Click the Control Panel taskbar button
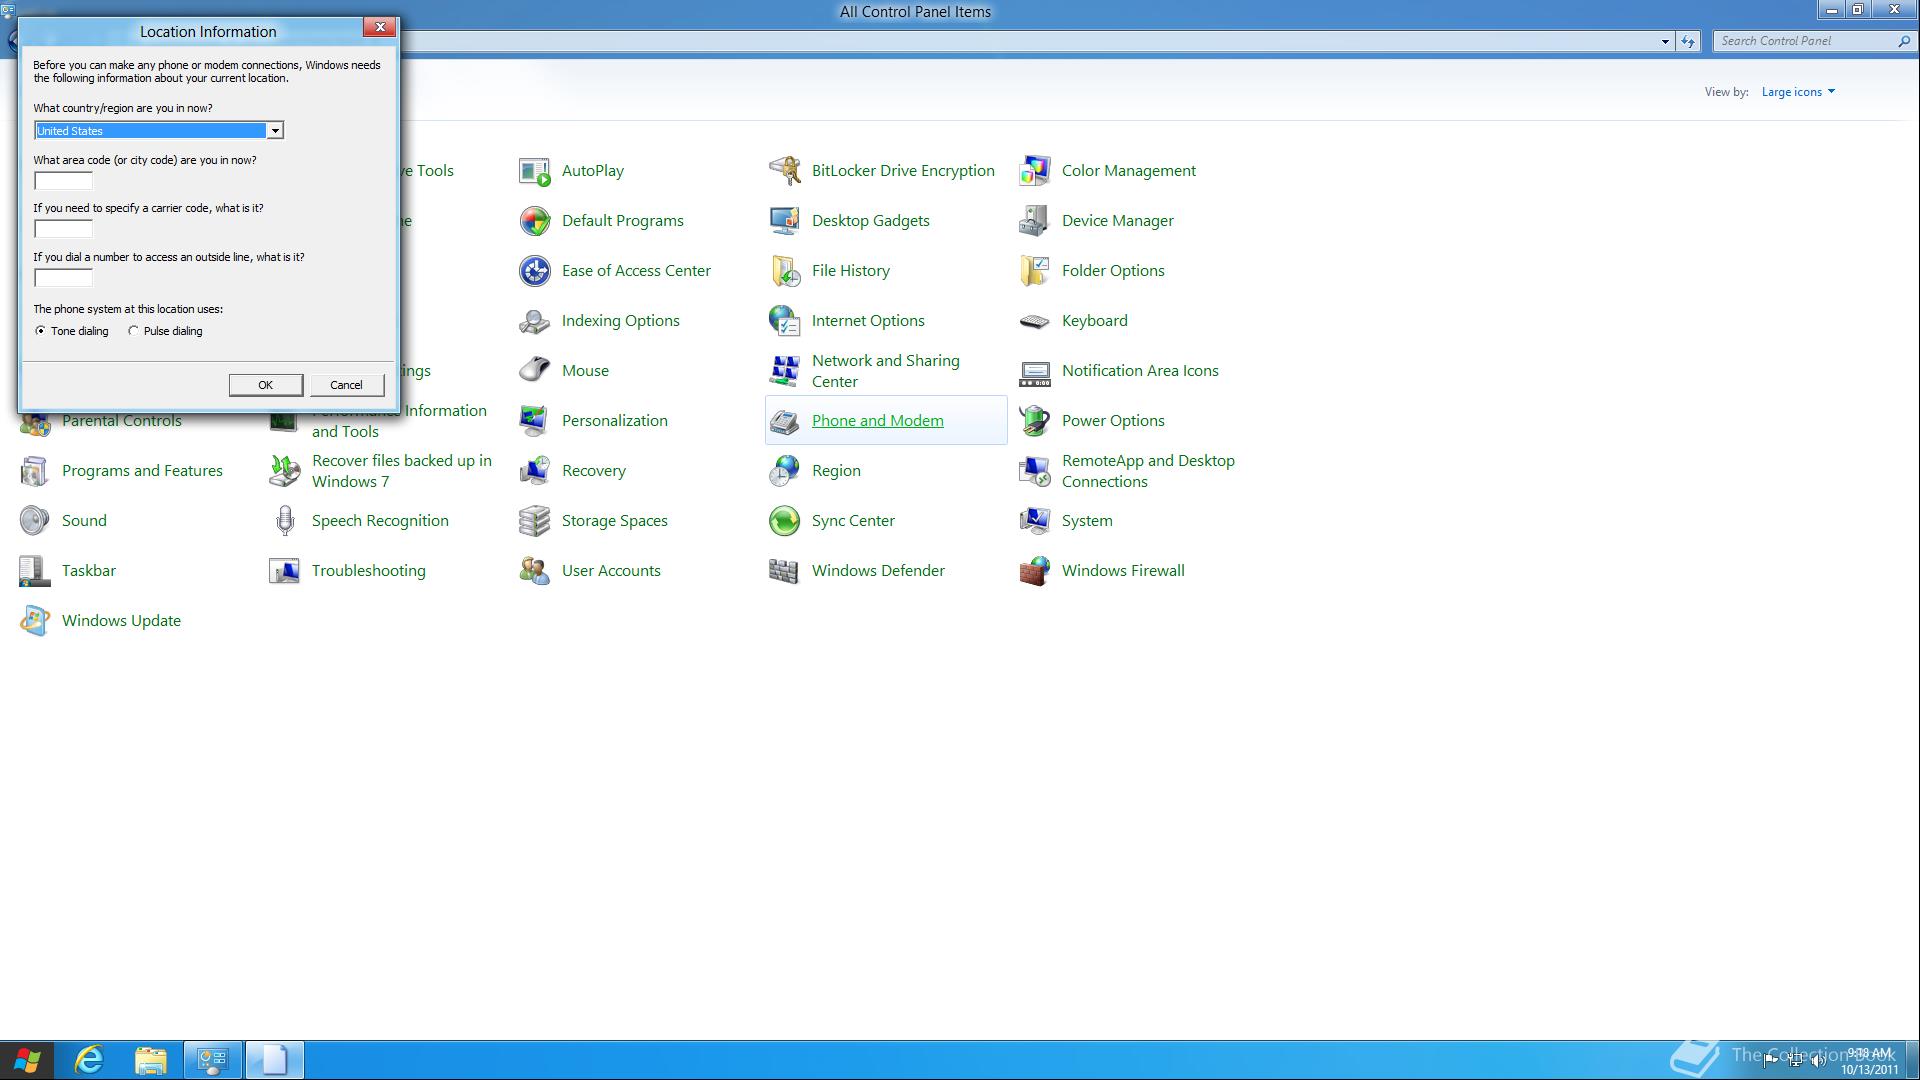 (x=213, y=1060)
